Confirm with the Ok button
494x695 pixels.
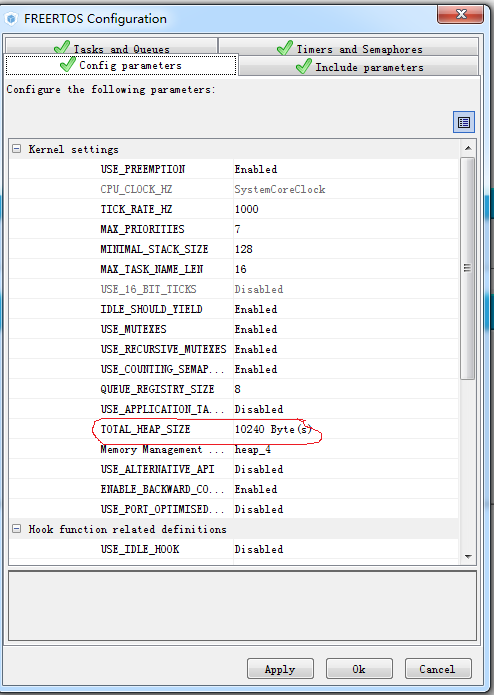click(359, 669)
